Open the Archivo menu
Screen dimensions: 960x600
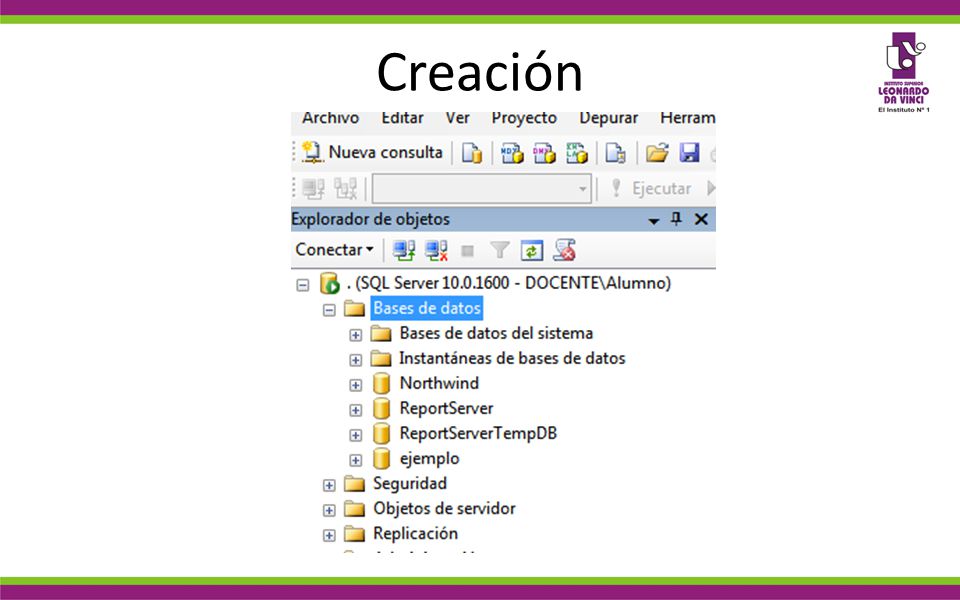(x=331, y=118)
